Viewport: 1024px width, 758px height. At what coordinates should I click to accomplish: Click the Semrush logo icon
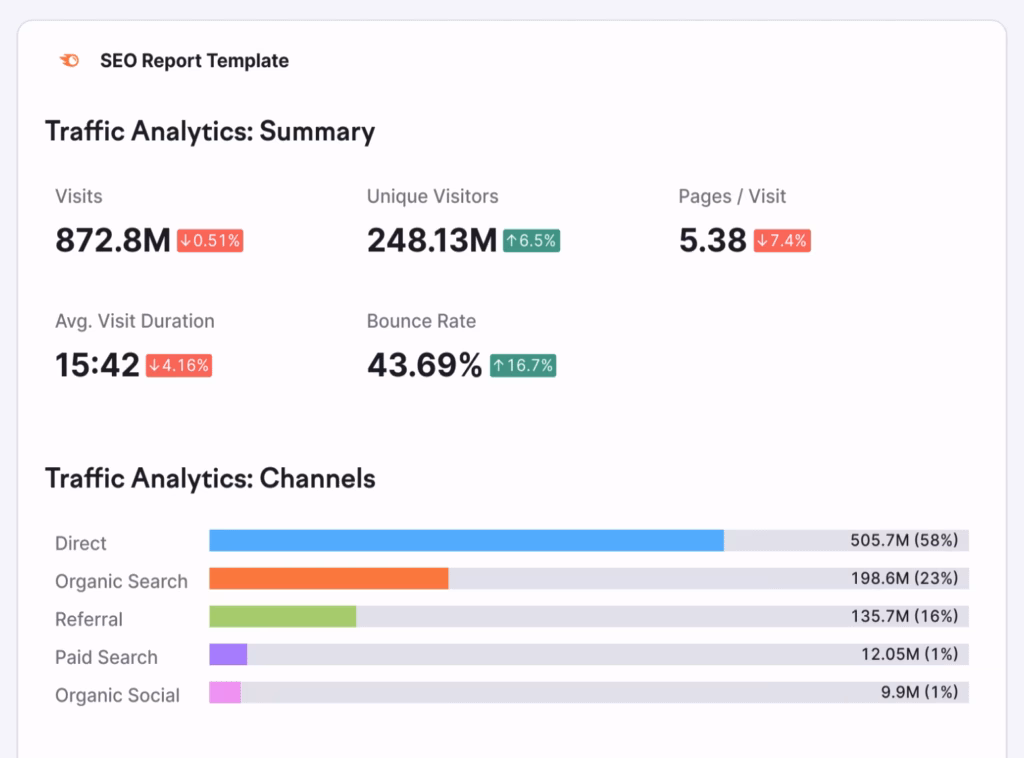[69, 60]
